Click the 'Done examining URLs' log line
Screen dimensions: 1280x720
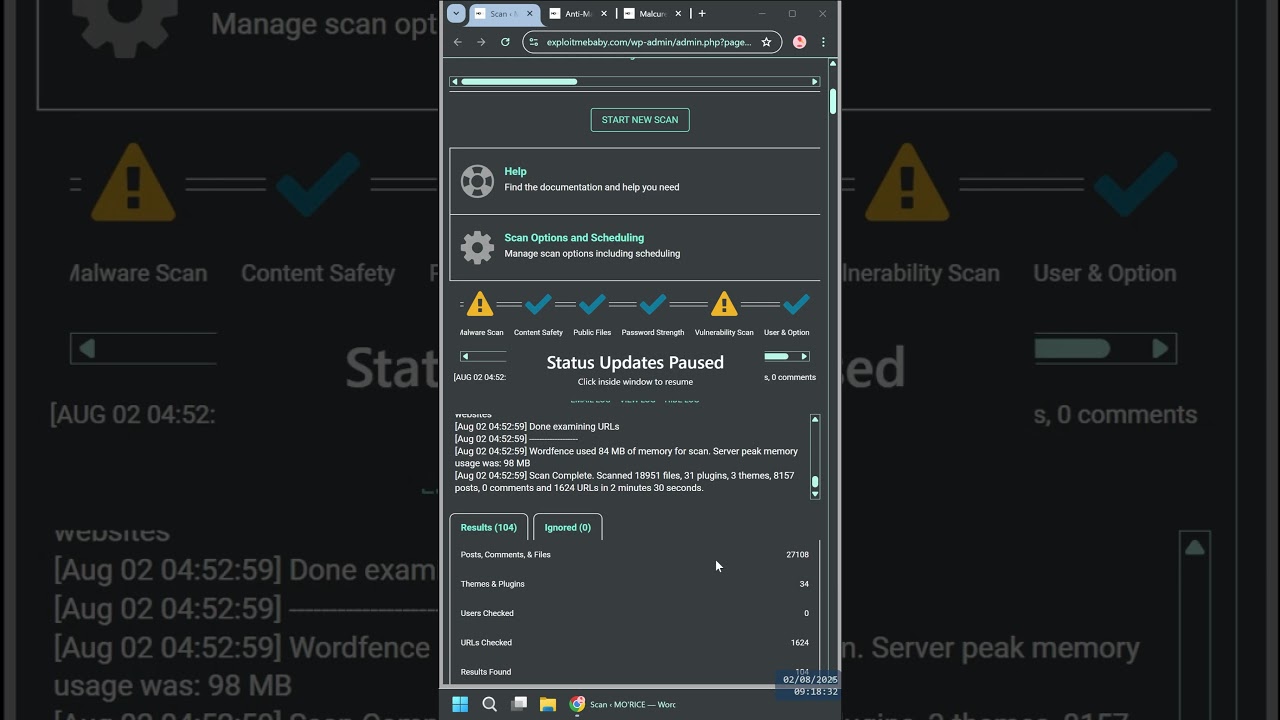tap(537, 426)
